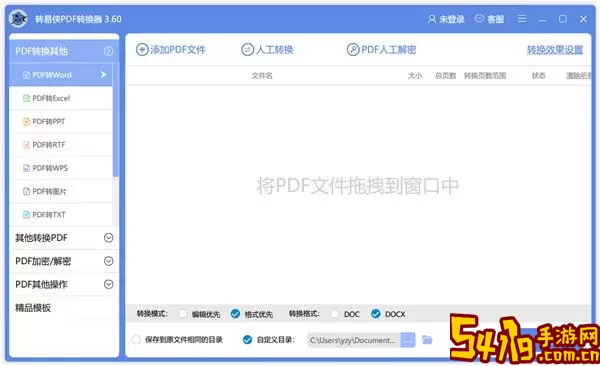Click the PDF转图片 file icon

pos(26,191)
